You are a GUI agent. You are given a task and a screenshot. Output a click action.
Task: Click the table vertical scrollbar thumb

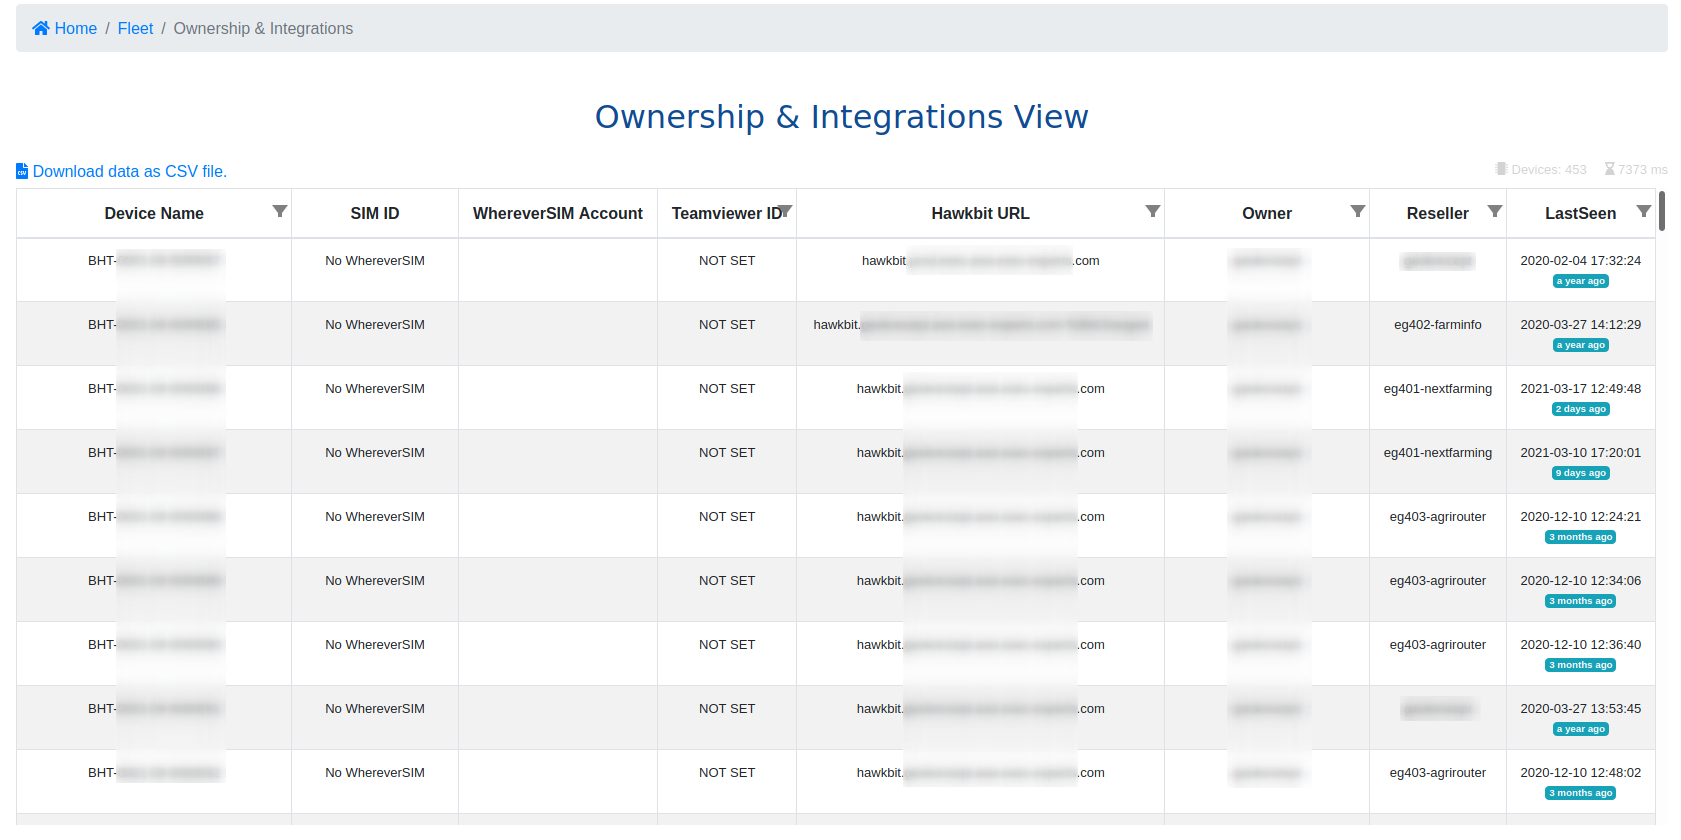(x=1662, y=211)
